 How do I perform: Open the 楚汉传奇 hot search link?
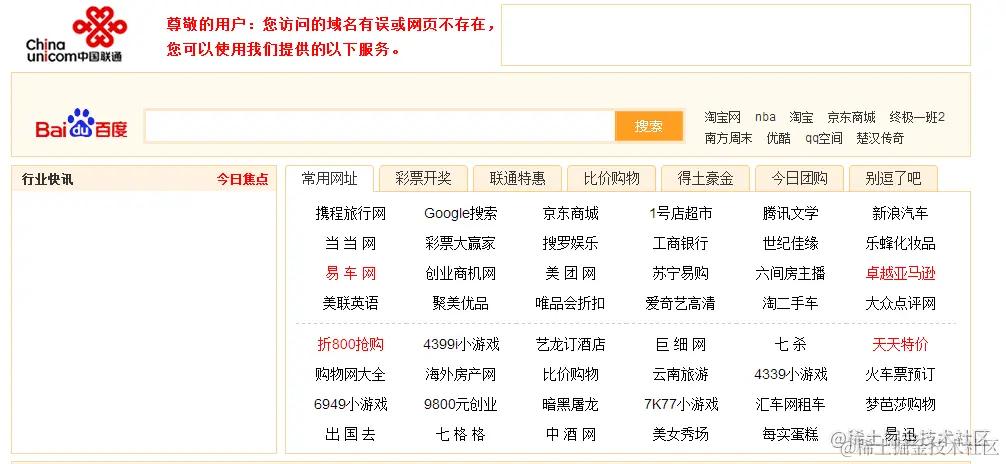coord(880,138)
